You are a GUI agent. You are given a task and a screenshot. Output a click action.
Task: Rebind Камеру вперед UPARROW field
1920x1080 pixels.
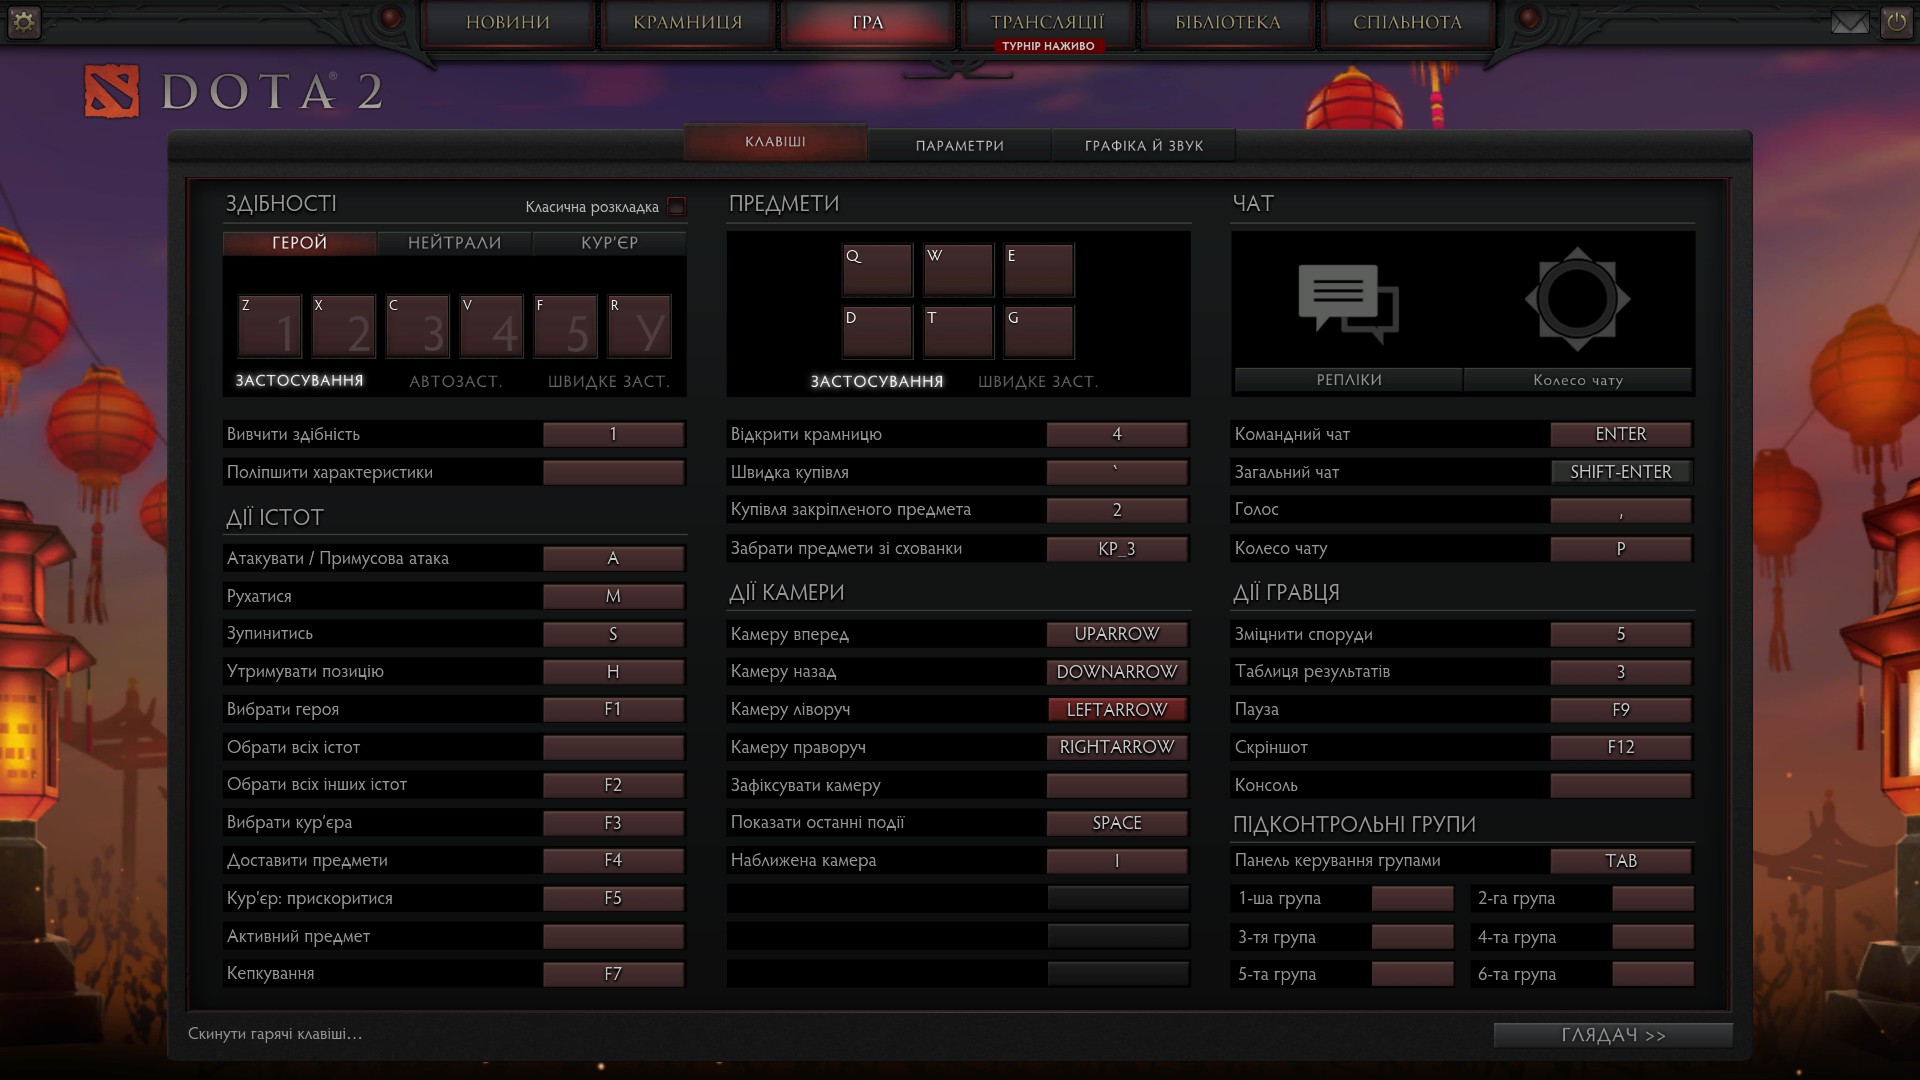(1117, 634)
